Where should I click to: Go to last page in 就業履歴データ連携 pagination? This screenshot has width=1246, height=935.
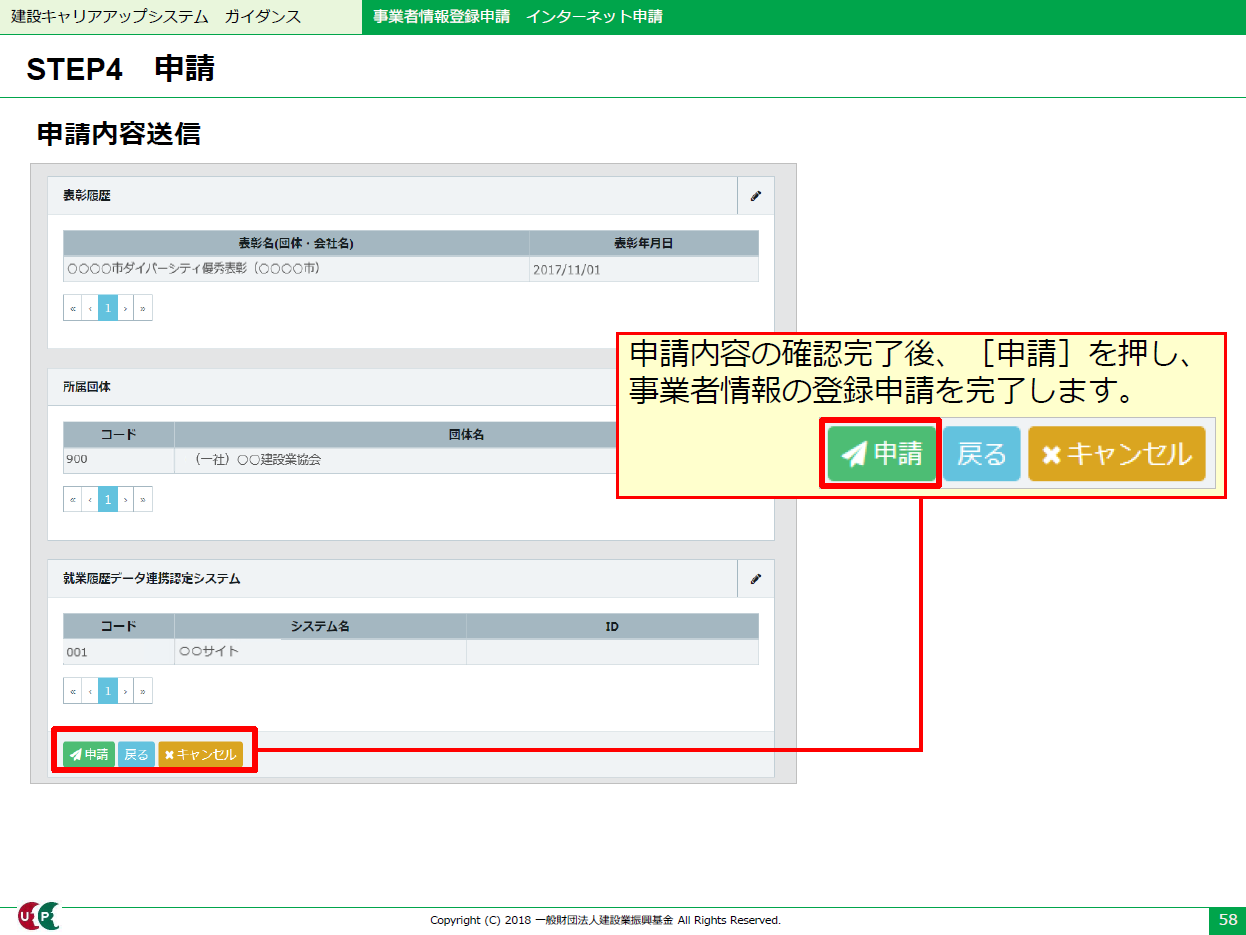click(x=143, y=690)
